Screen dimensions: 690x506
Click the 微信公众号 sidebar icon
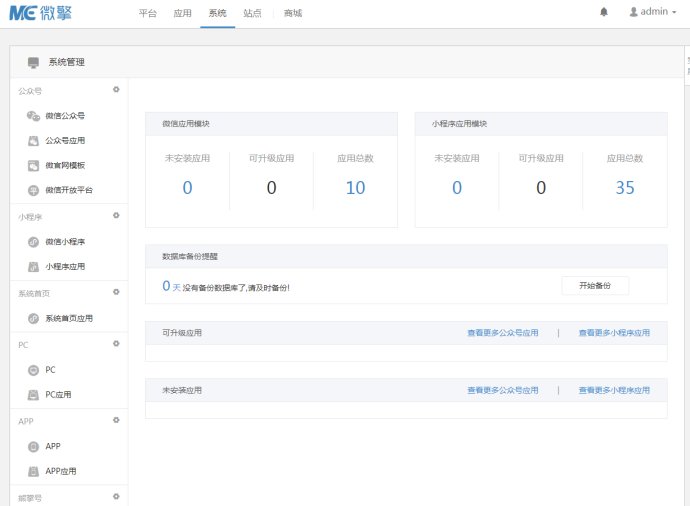[x=33, y=116]
